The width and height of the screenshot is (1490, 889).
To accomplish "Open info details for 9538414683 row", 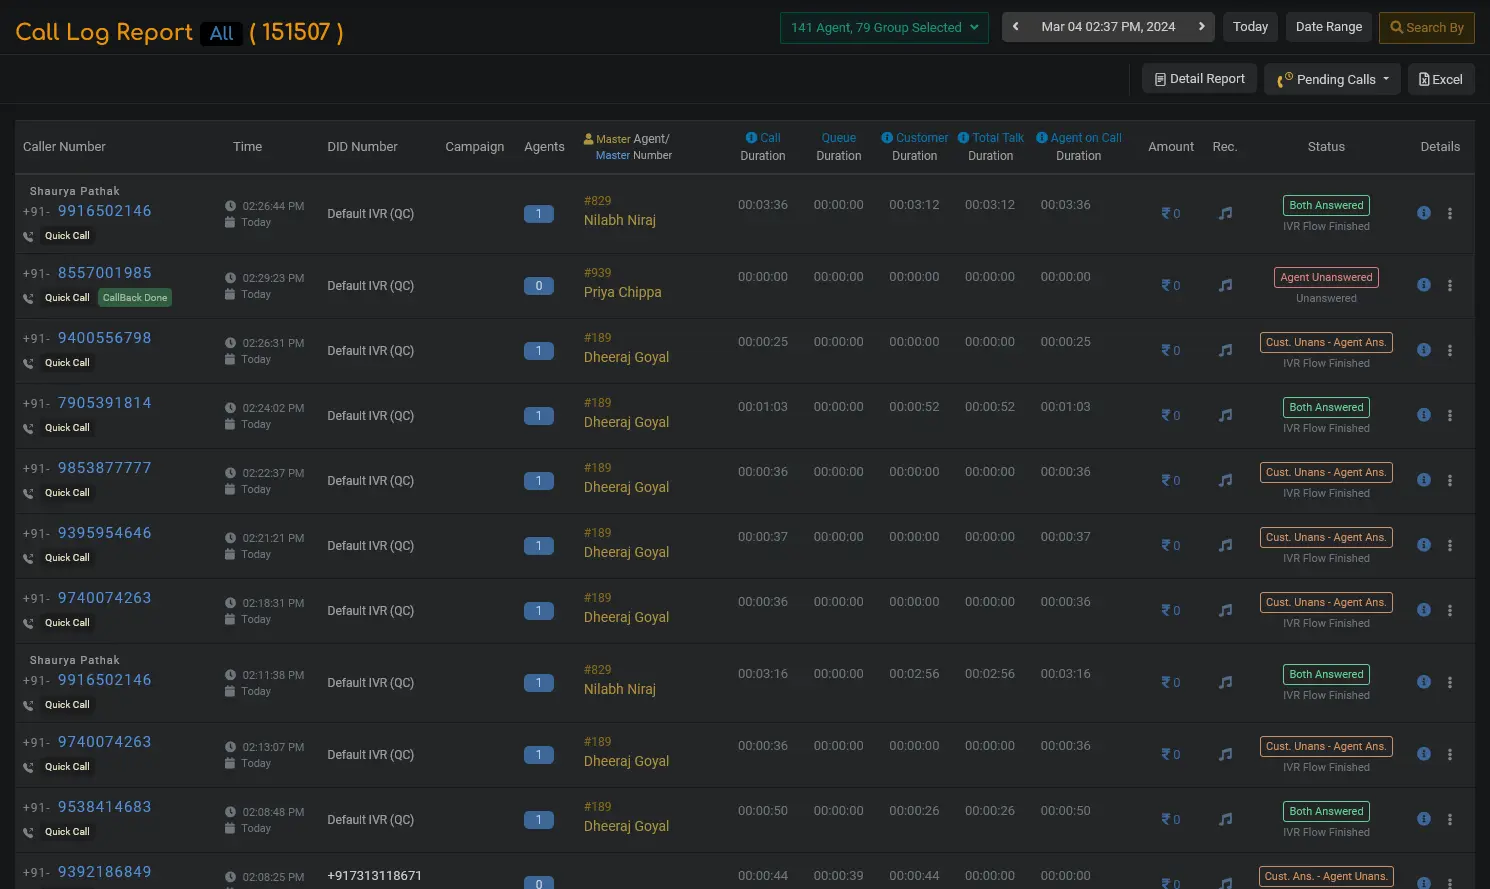I will tap(1424, 819).
